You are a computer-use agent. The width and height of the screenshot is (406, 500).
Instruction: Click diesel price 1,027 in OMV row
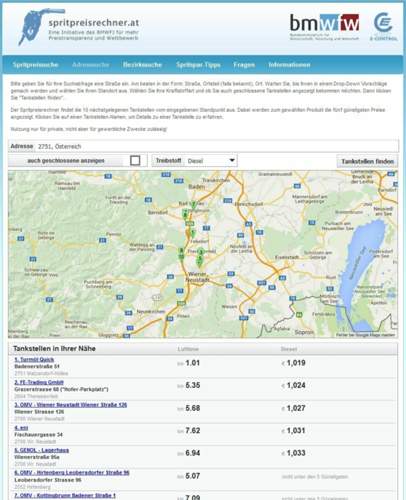pyautogui.click(x=296, y=408)
